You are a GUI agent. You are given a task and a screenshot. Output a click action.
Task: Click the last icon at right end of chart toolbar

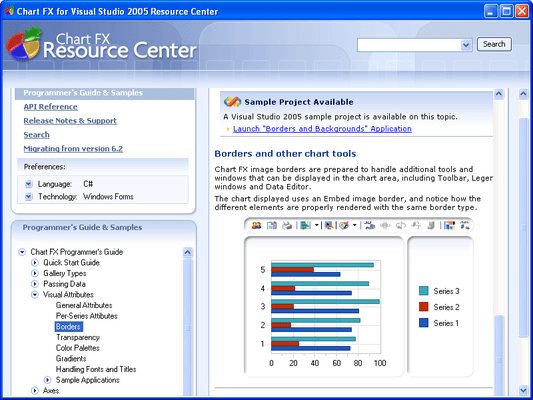465,225
